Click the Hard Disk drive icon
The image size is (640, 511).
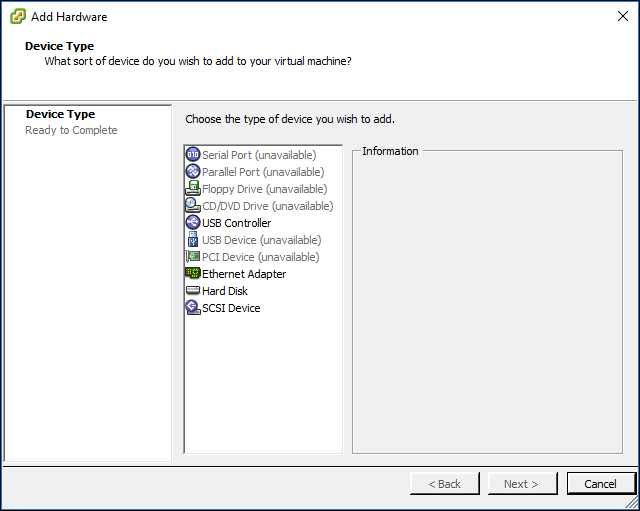193,290
